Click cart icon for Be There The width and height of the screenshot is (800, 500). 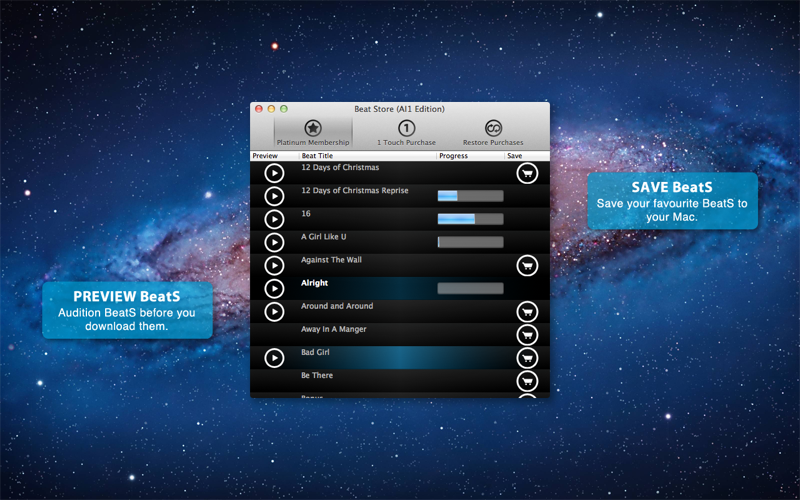527,381
